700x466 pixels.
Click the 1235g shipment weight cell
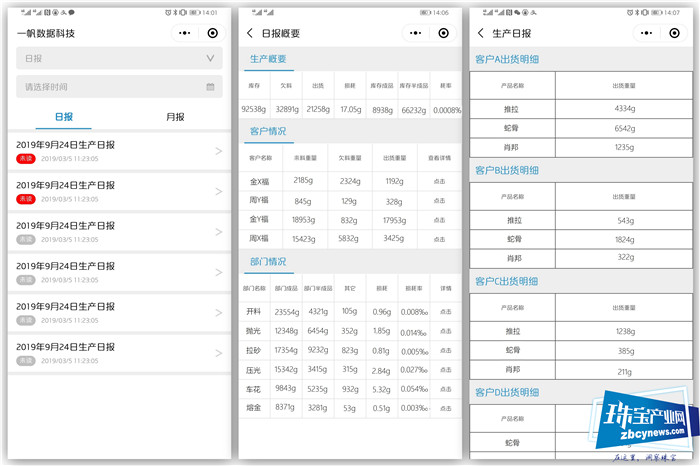coord(624,147)
